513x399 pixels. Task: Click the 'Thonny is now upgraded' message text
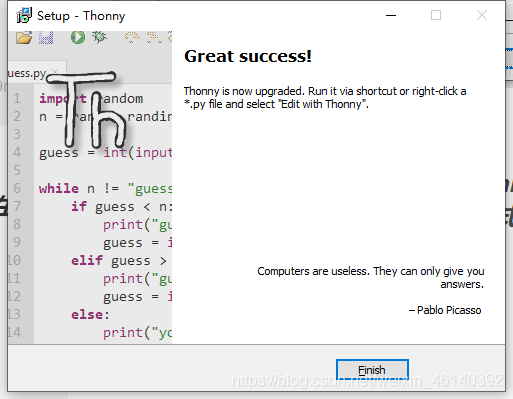click(x=325, y=97)
